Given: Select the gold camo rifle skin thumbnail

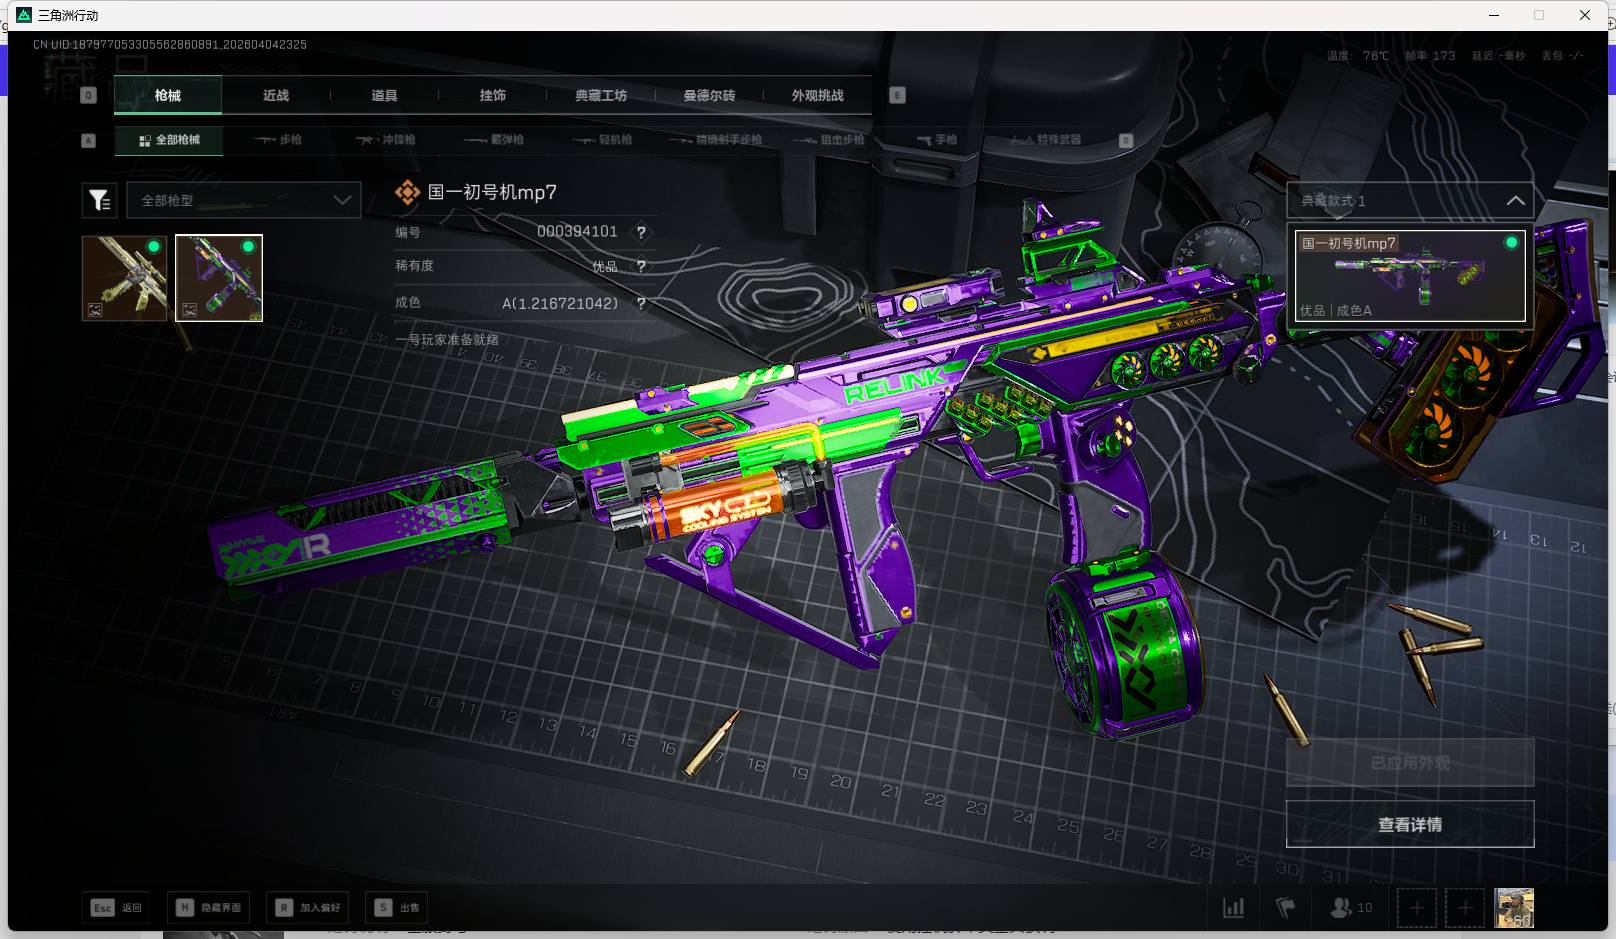Looking at the screenshot, I should (x=125, y=278).
